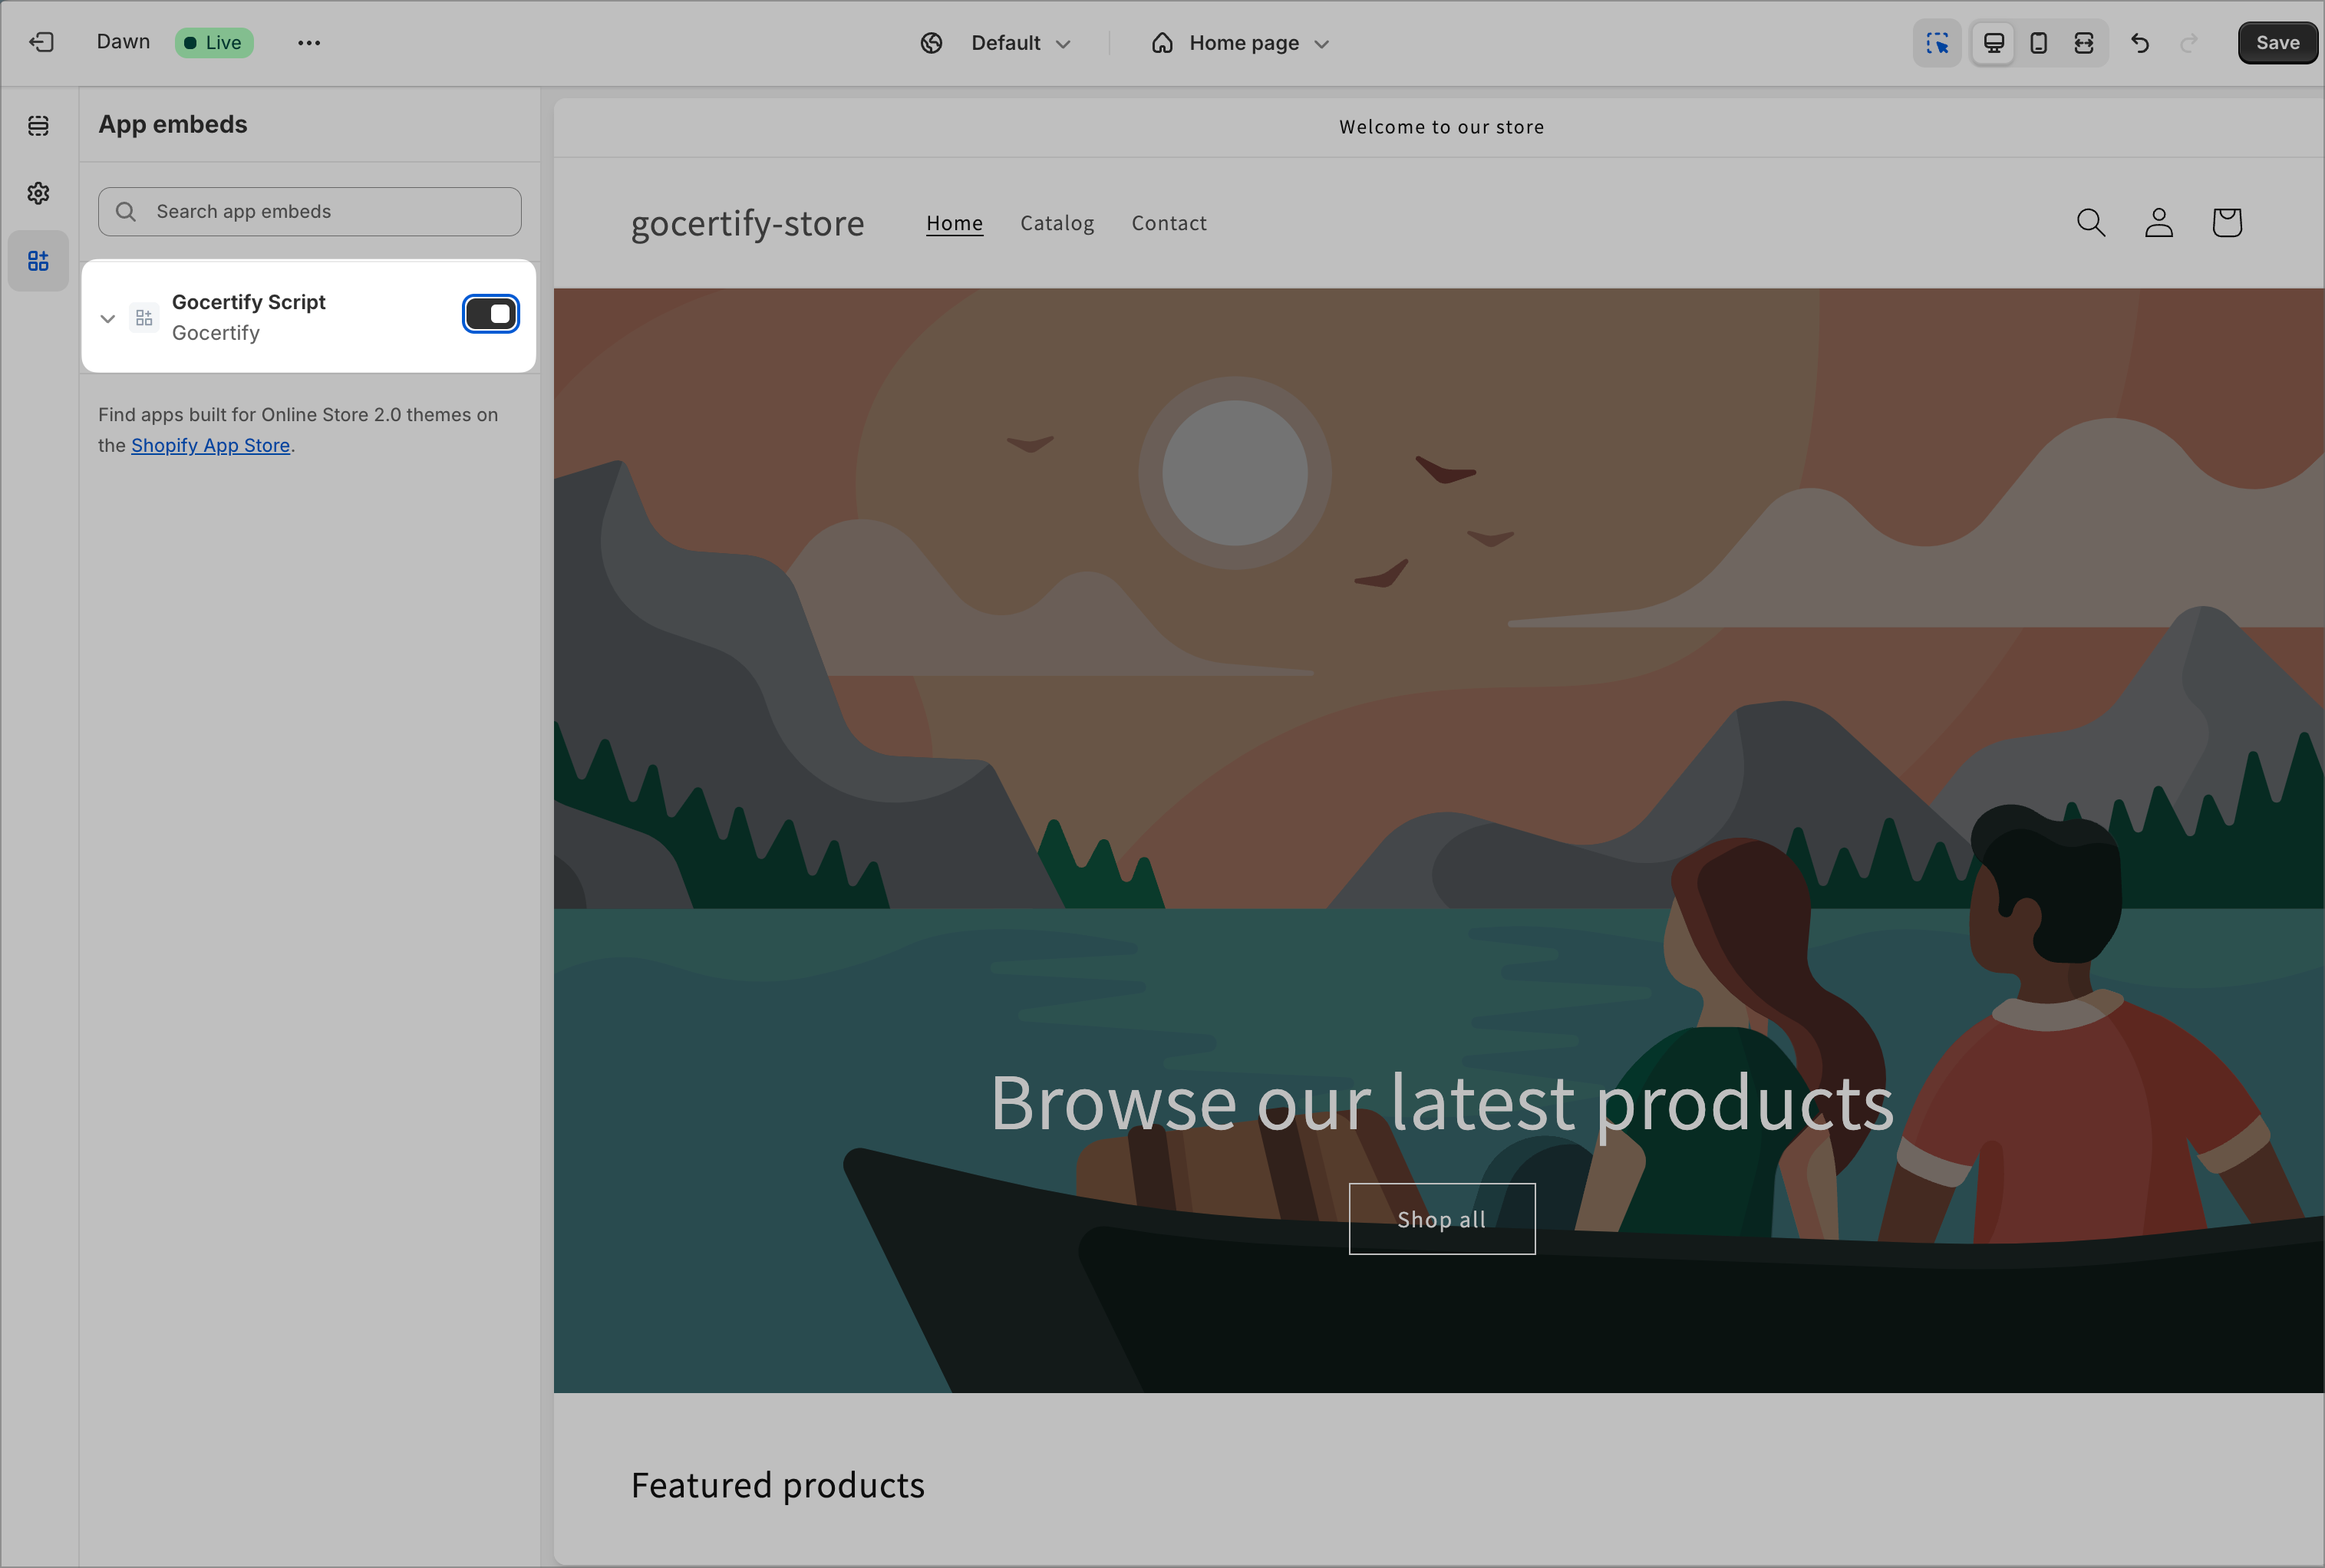
Task: Click the undo arrow icon
Action: pyautogui.click(x=2140, y=43)
